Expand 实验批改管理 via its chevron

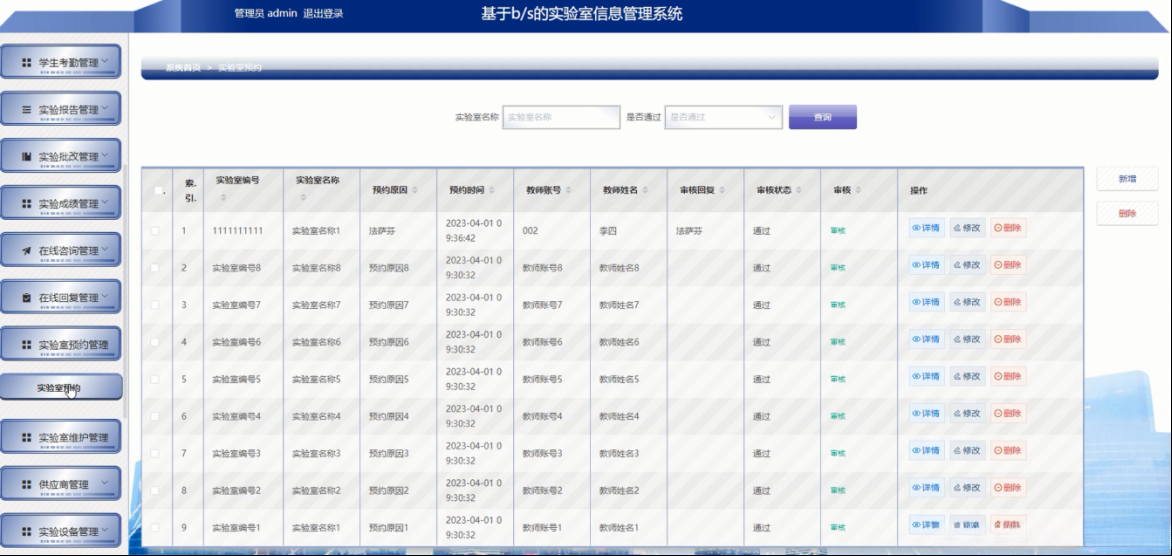click(x=105, y=156)
